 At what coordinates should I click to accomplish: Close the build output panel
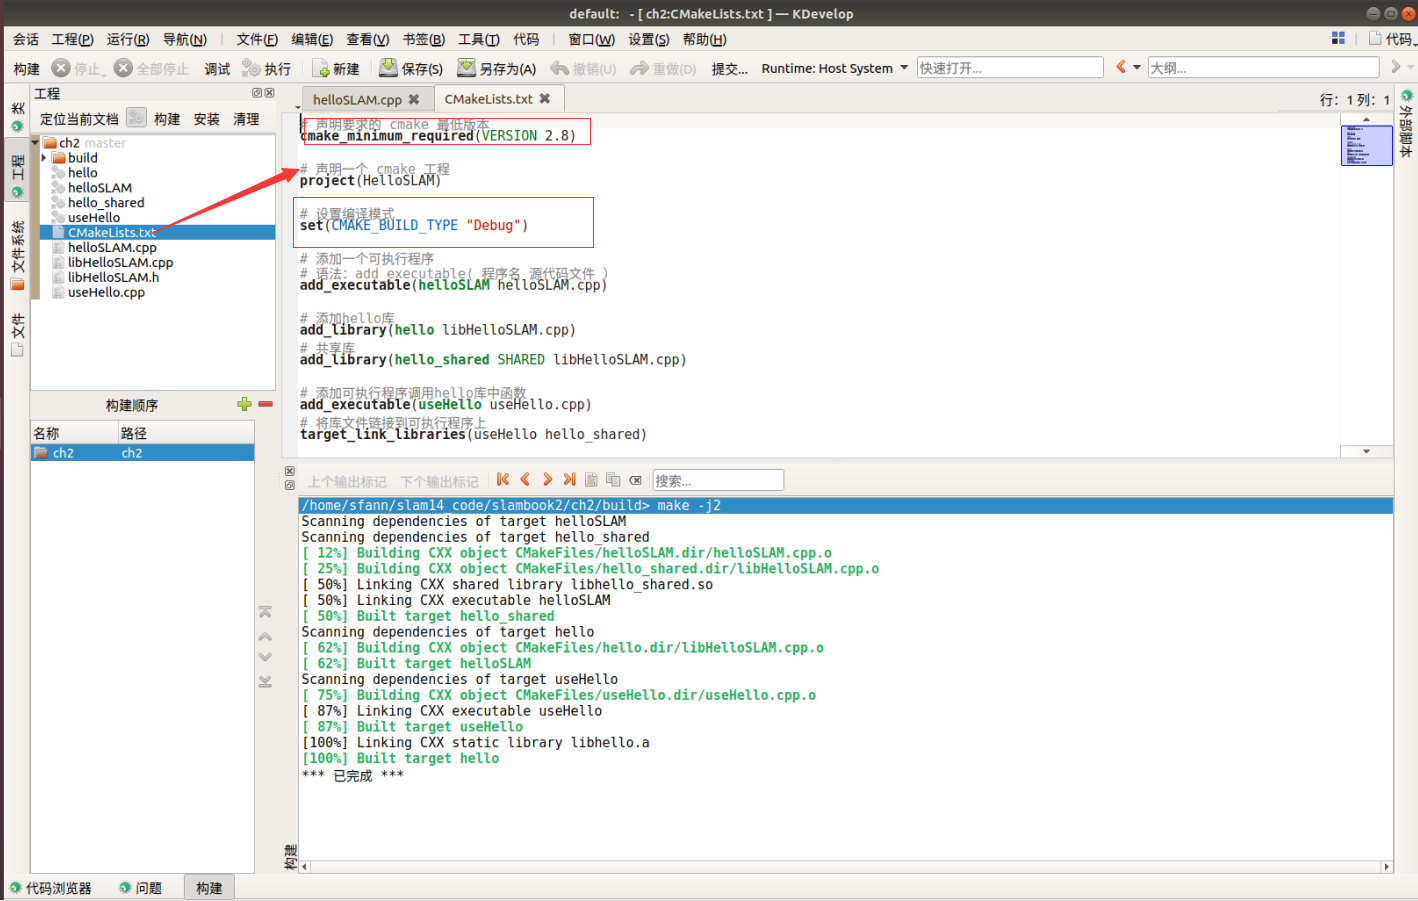290,471
